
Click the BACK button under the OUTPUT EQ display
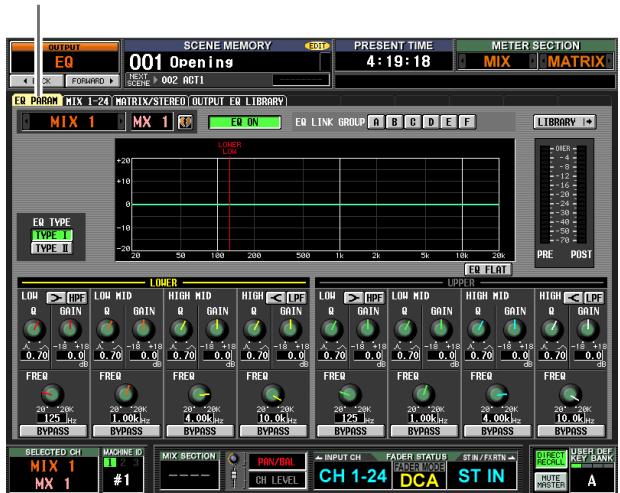tap(36, 81)
